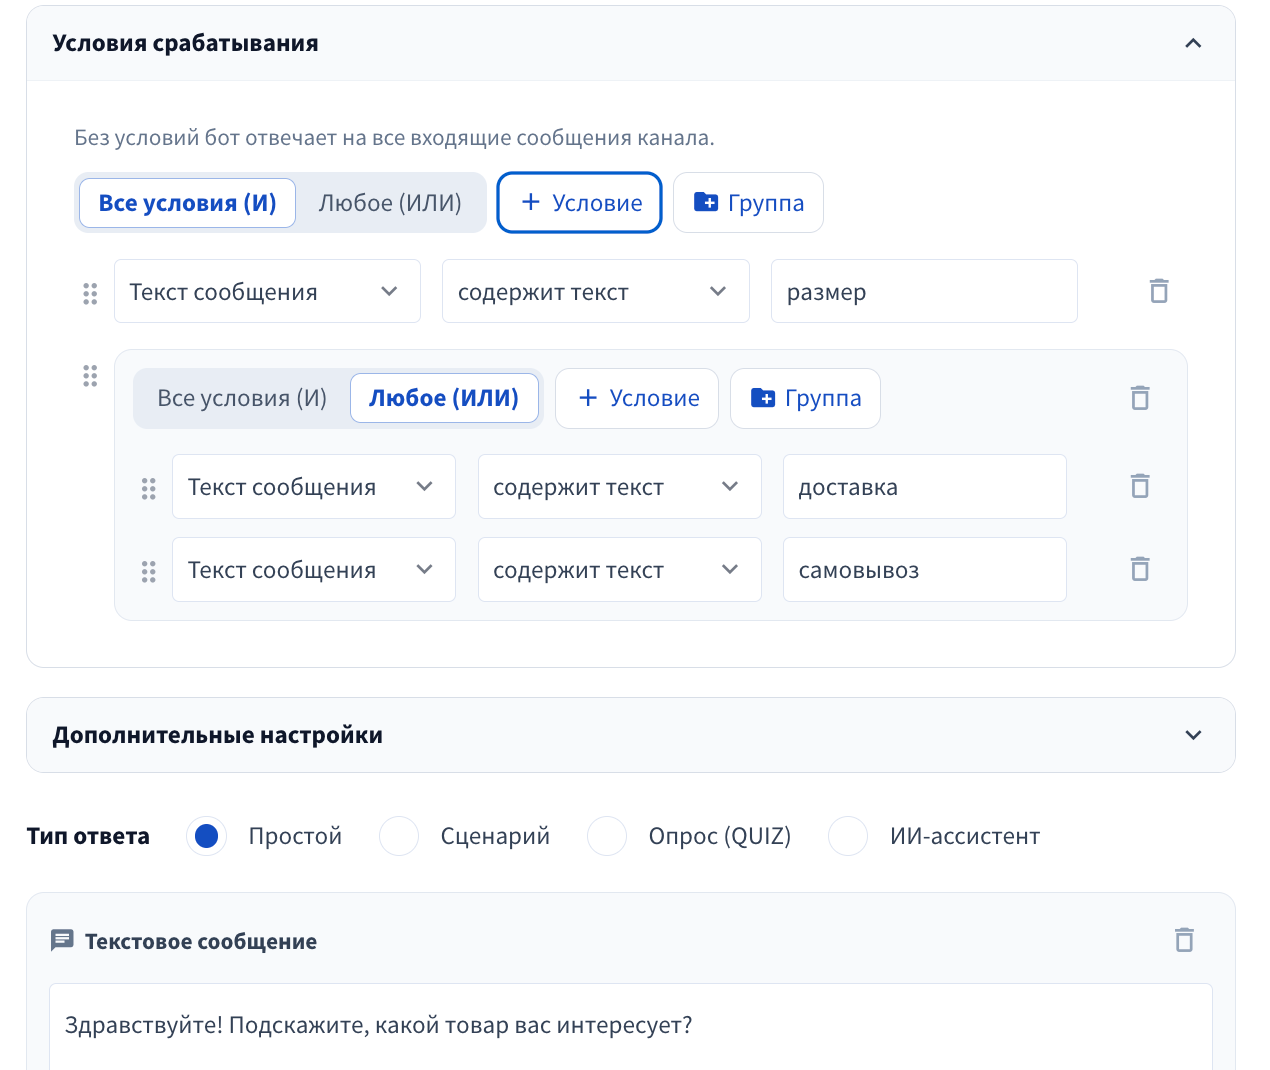Screen dimensions: 1270x1070
Task: Add subgroup inside nested group
Action: tap(805, 398)
